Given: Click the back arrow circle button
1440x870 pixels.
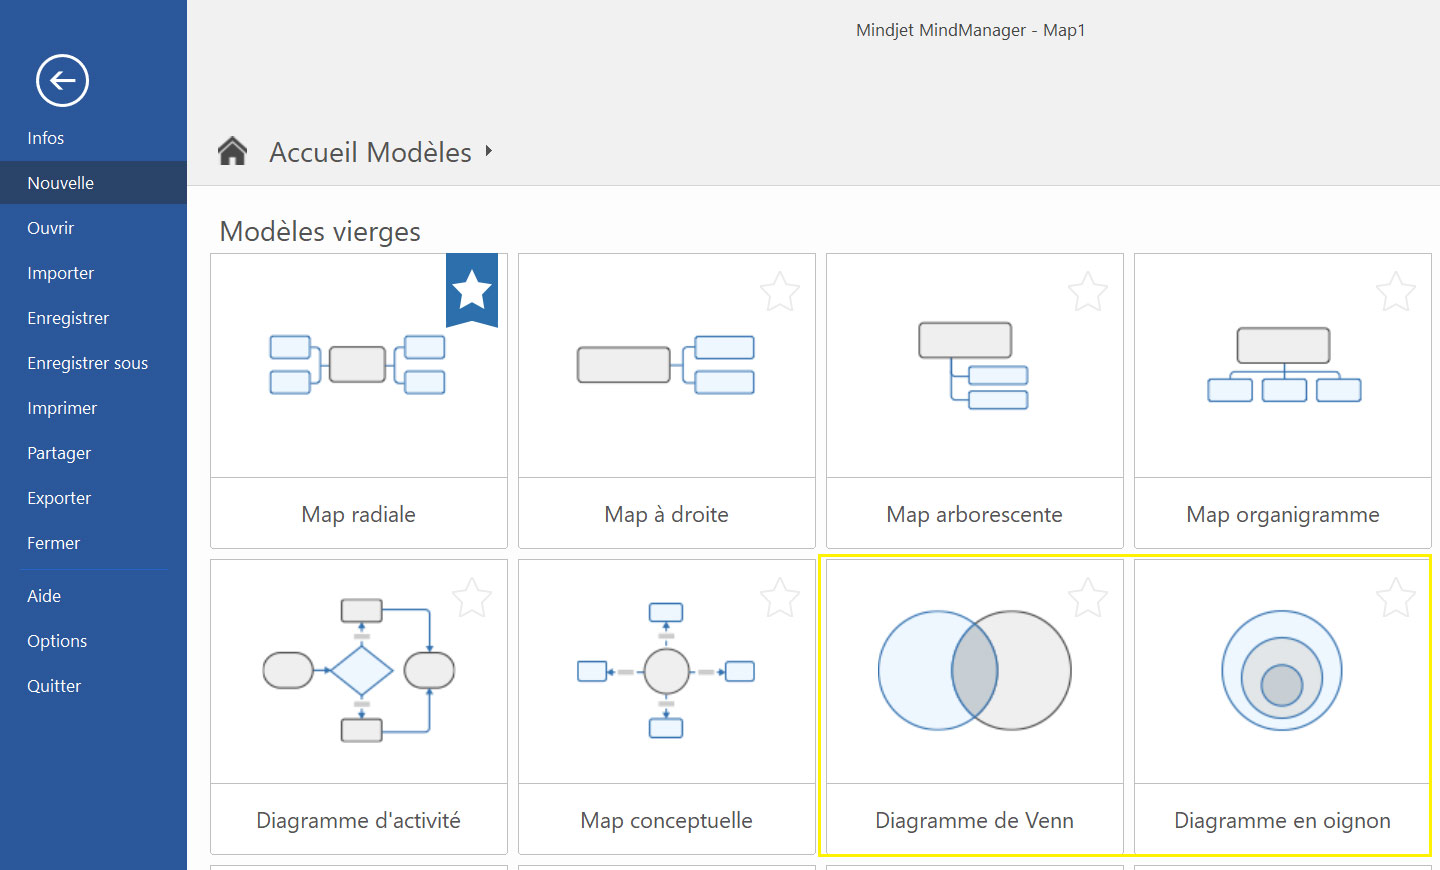Looking at the screenshot, I should (62, 80).
